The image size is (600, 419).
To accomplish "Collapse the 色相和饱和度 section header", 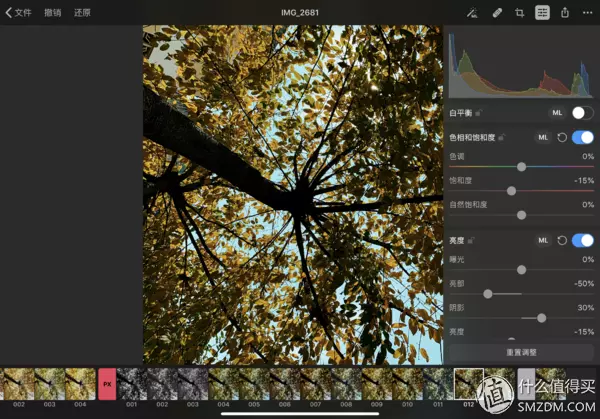I will [x=472, y=137].
